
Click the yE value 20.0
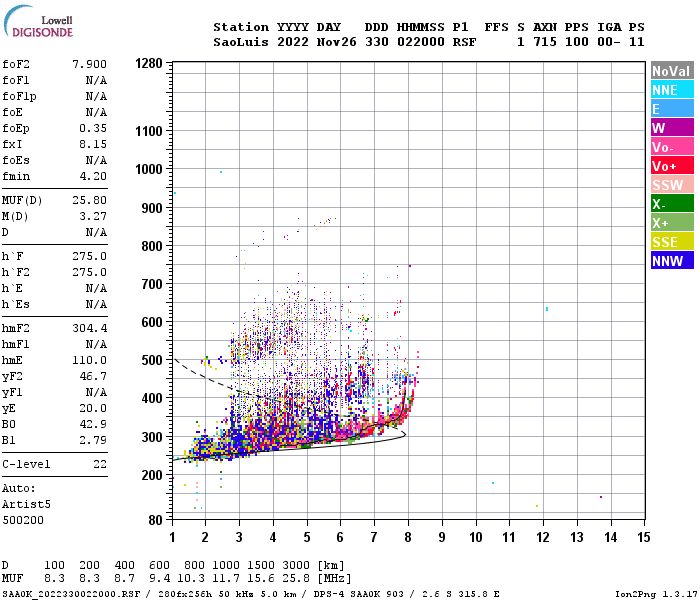(x=93, y=408)
